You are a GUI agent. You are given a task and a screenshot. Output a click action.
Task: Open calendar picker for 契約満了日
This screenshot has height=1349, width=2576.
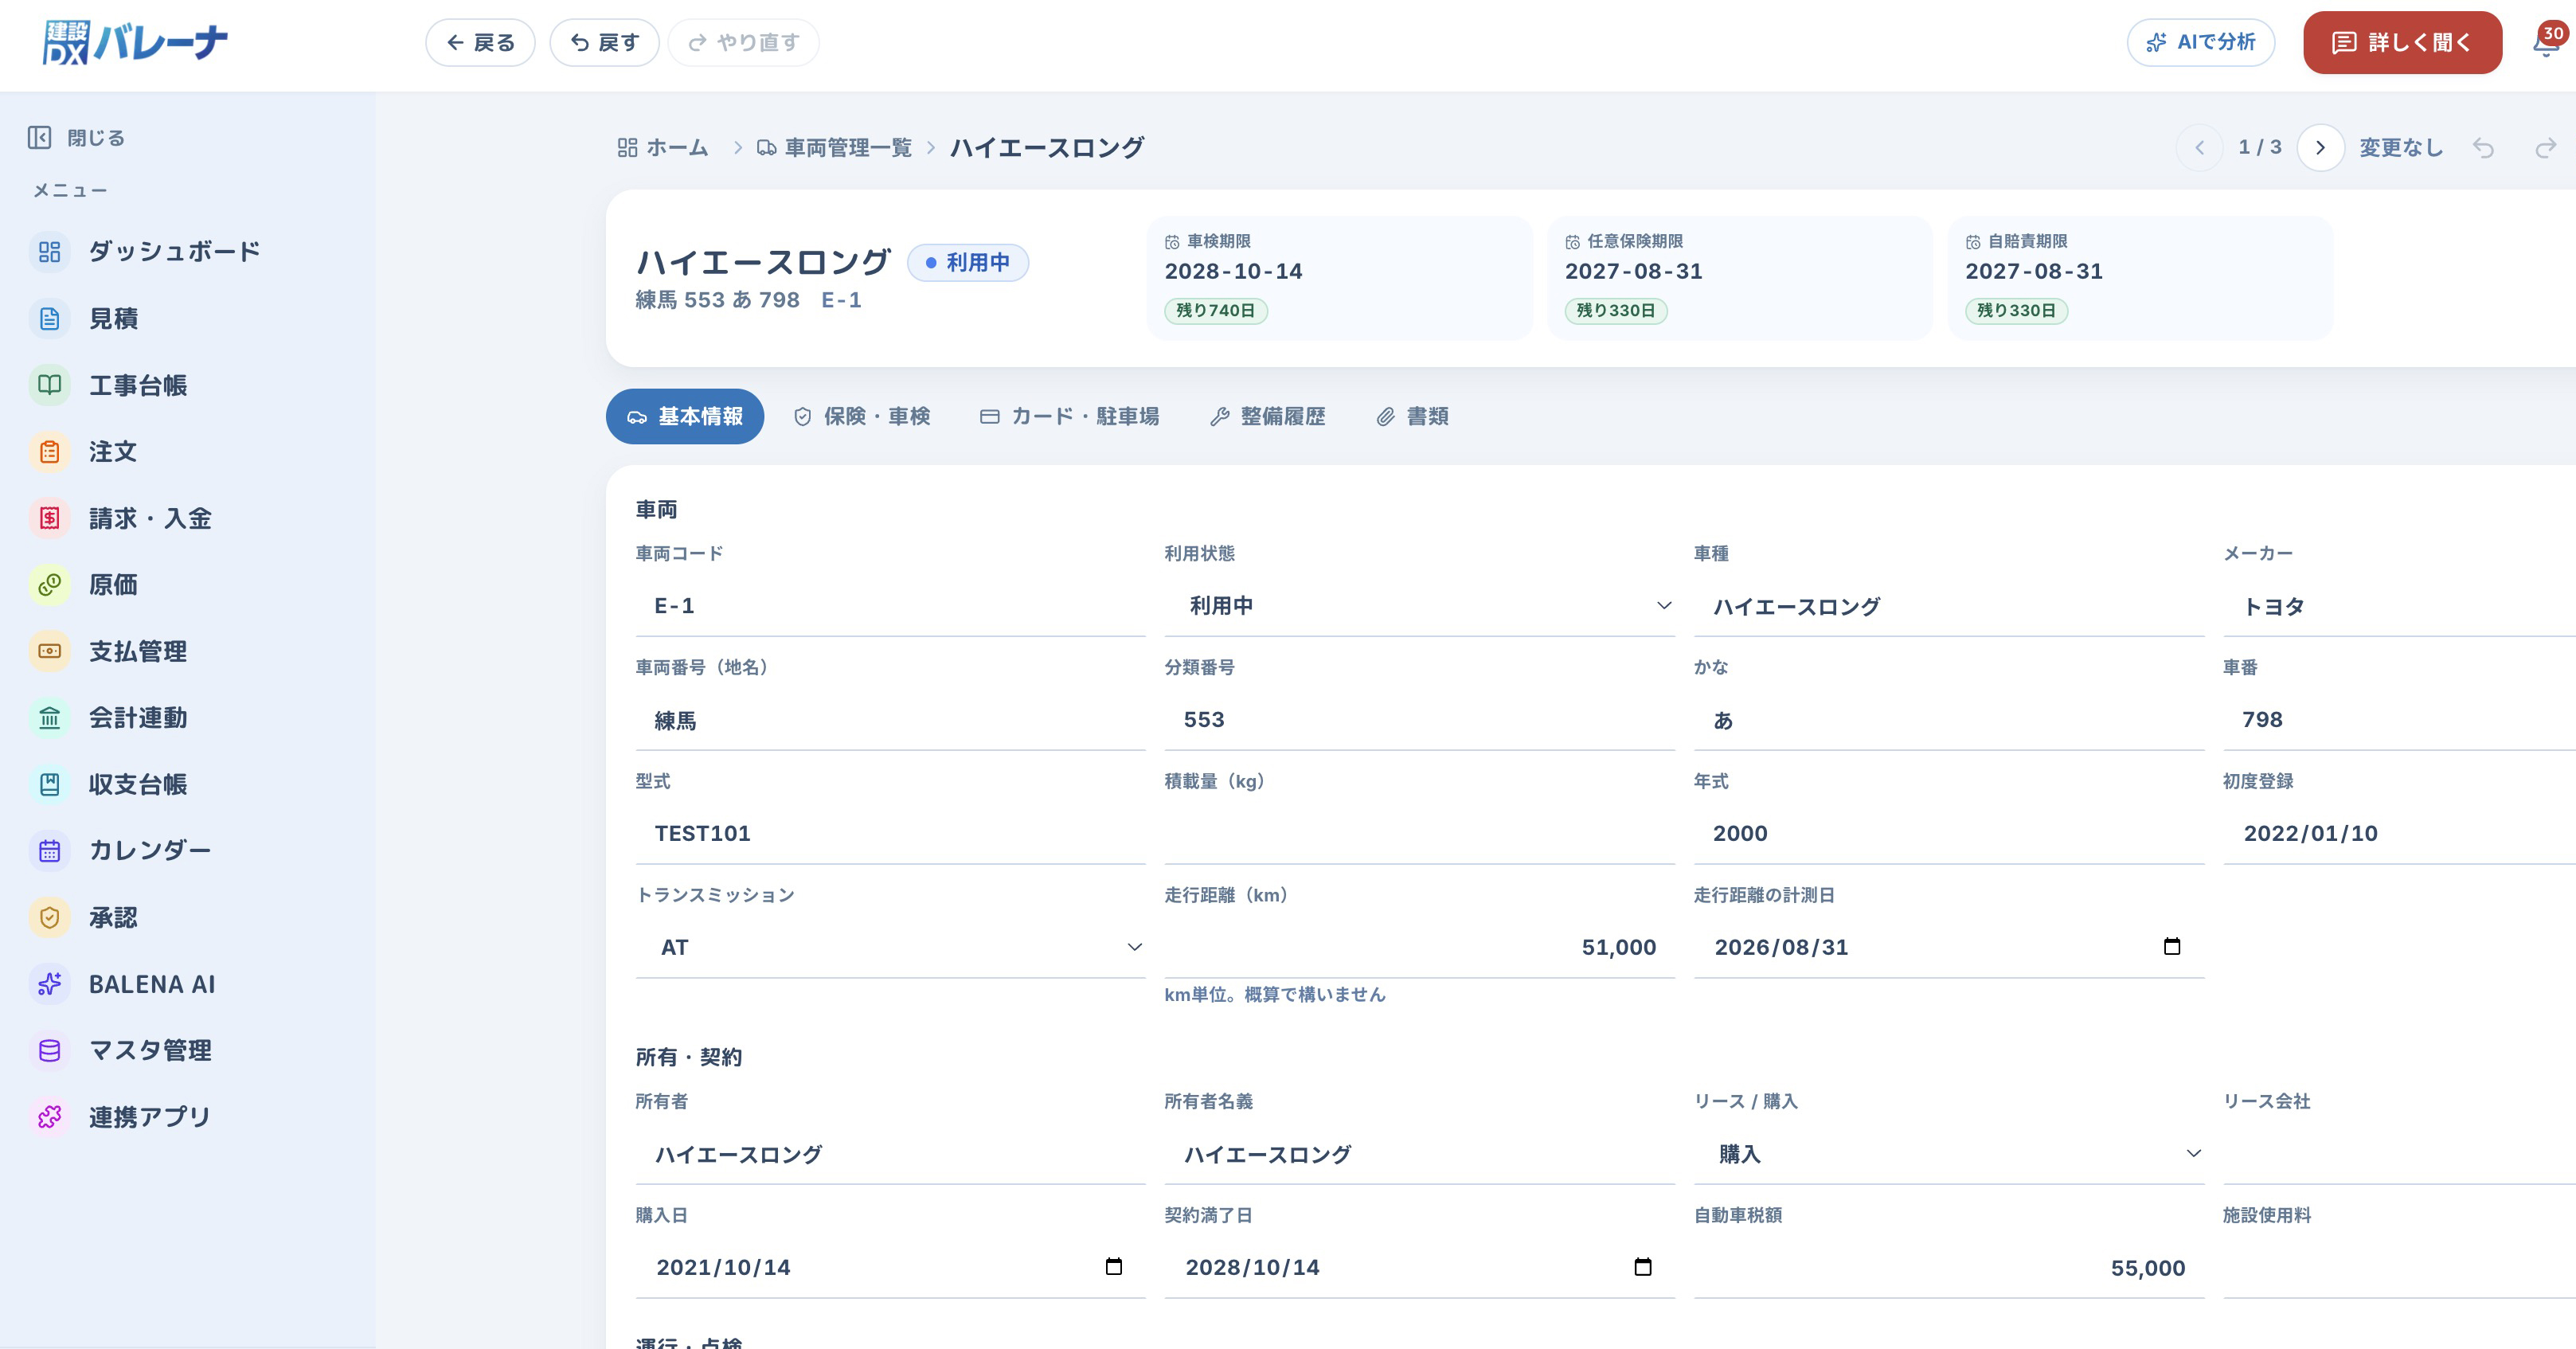(x=1643, y=1267)
